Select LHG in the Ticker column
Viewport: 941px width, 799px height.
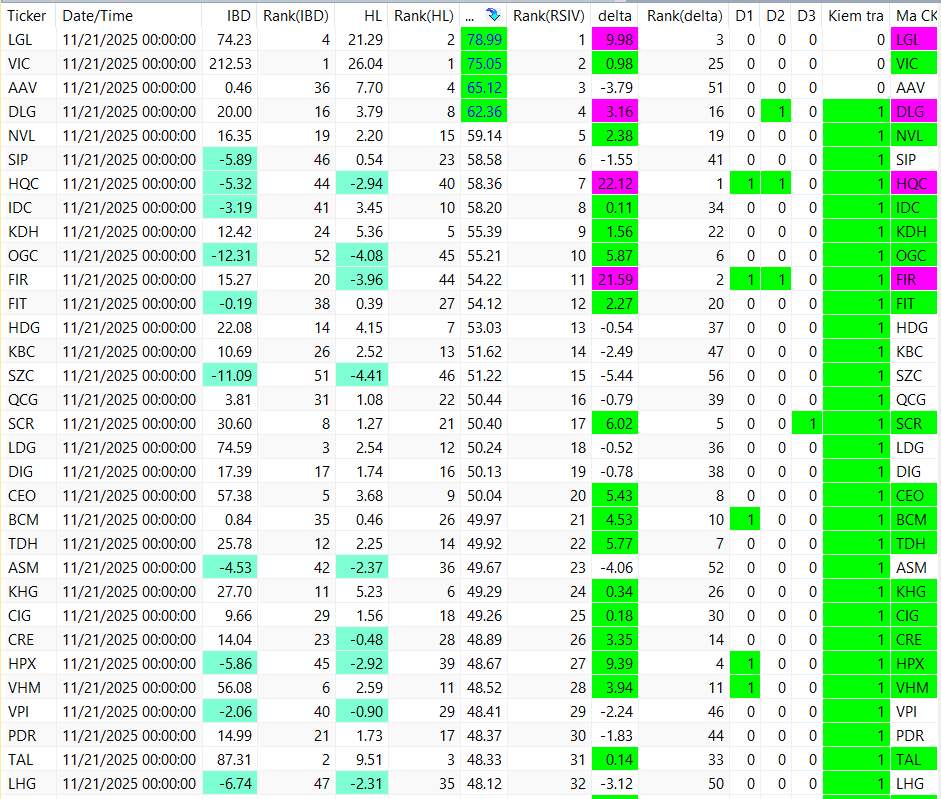[22, 783]
